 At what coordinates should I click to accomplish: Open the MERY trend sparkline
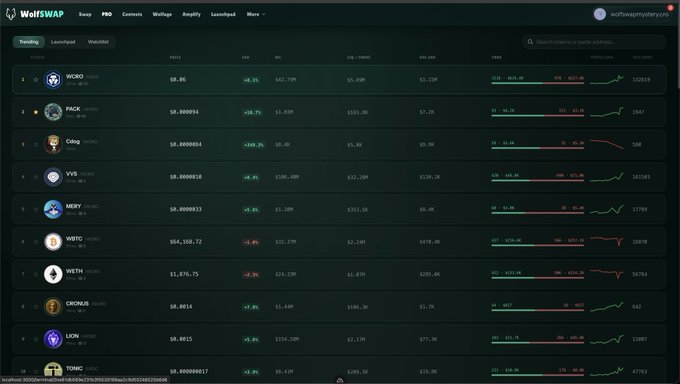click(x=607, y=209)
